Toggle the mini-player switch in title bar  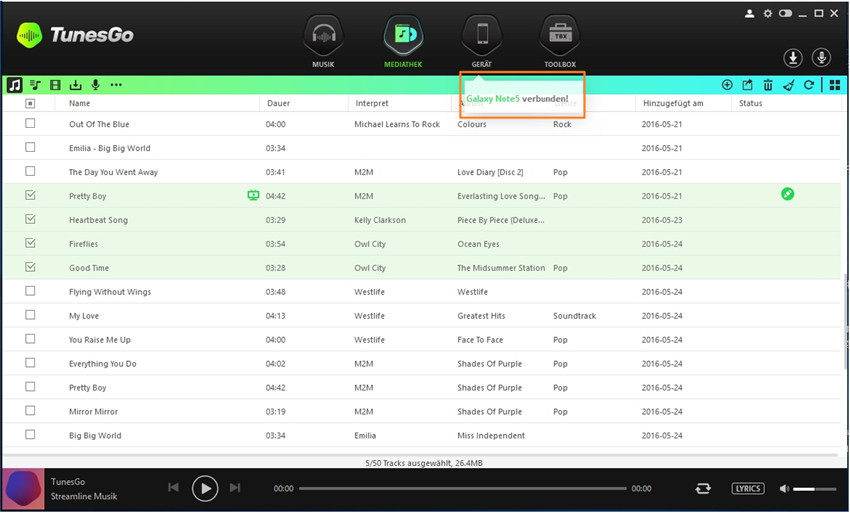785,14
